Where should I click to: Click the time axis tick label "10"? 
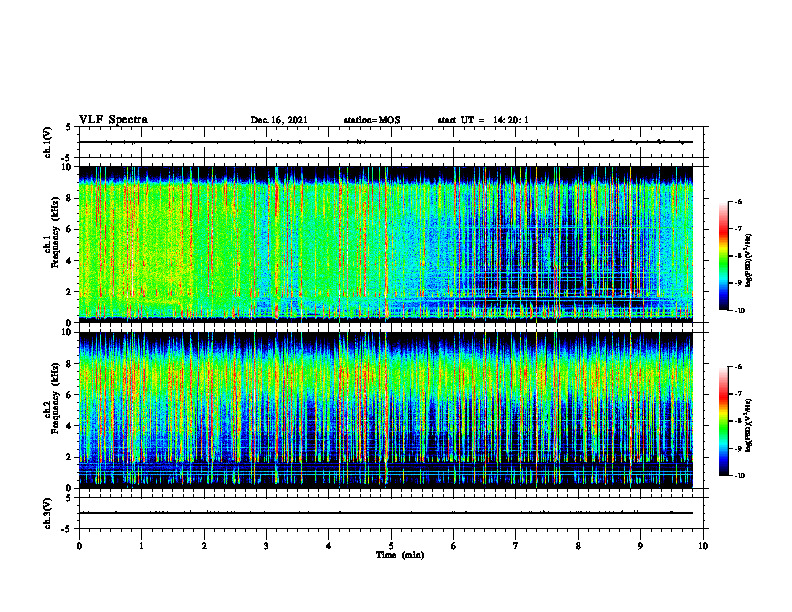point(703,546)
